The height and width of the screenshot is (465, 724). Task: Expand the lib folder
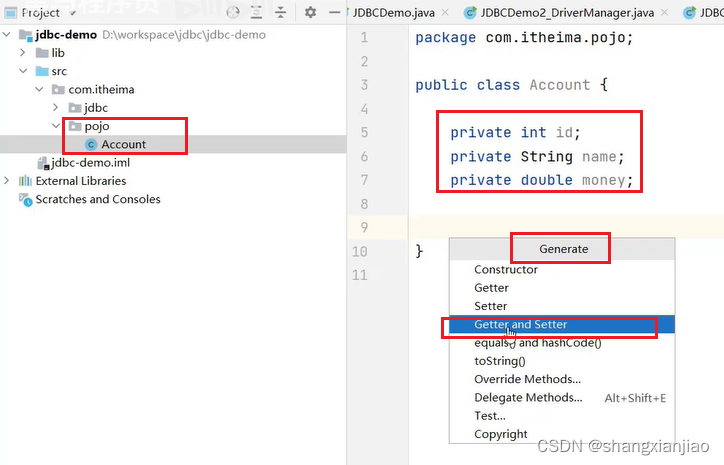pyautogui.click(x=23, y=53)
